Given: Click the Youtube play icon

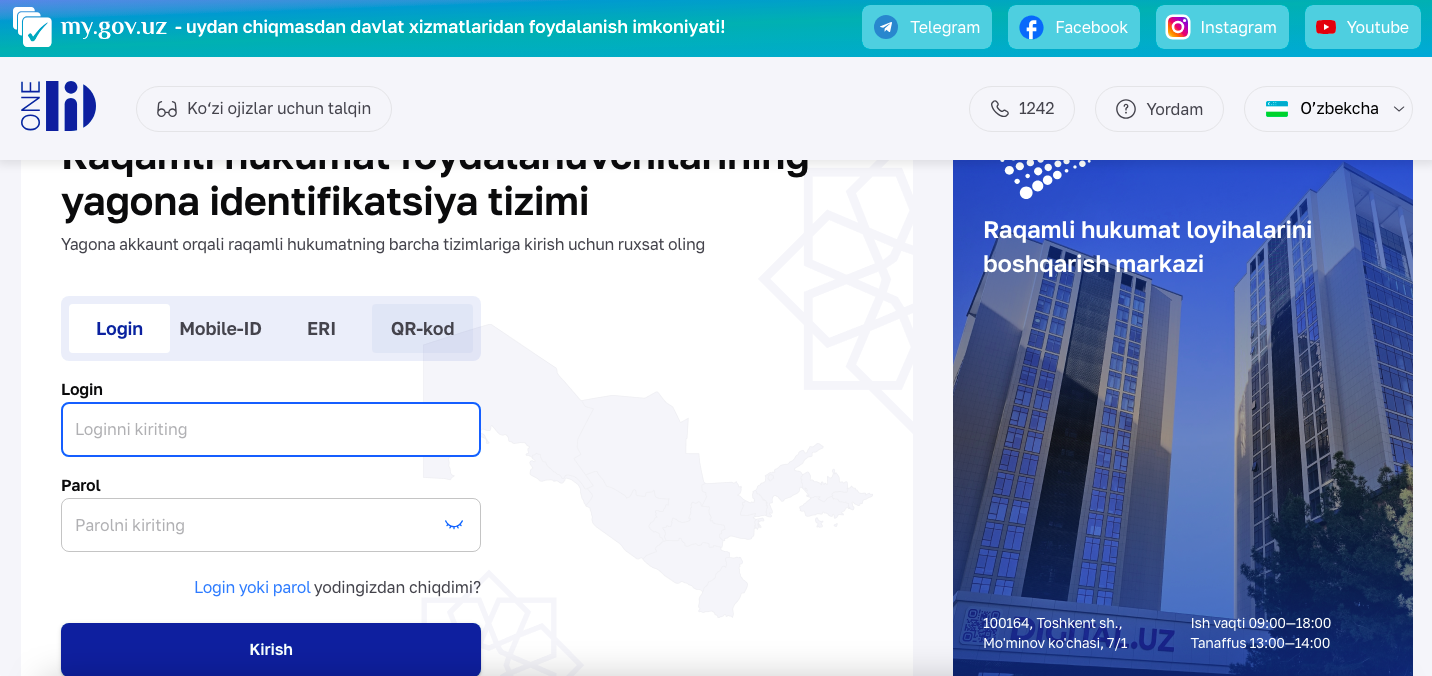Looking at the screenshot, I should tap(1326, 28).
